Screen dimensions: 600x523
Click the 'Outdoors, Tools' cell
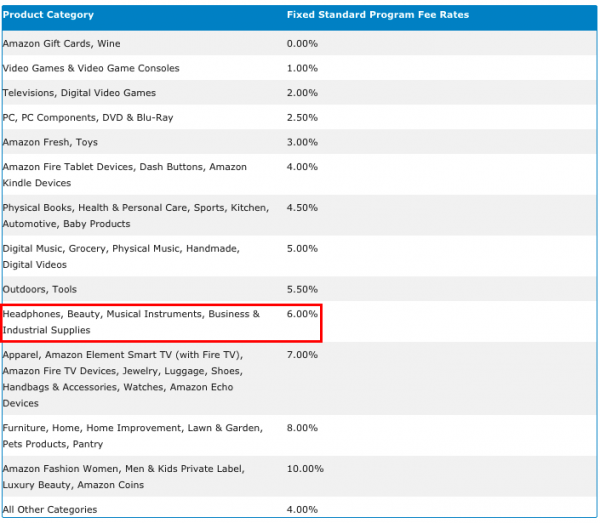click(40, 289)
